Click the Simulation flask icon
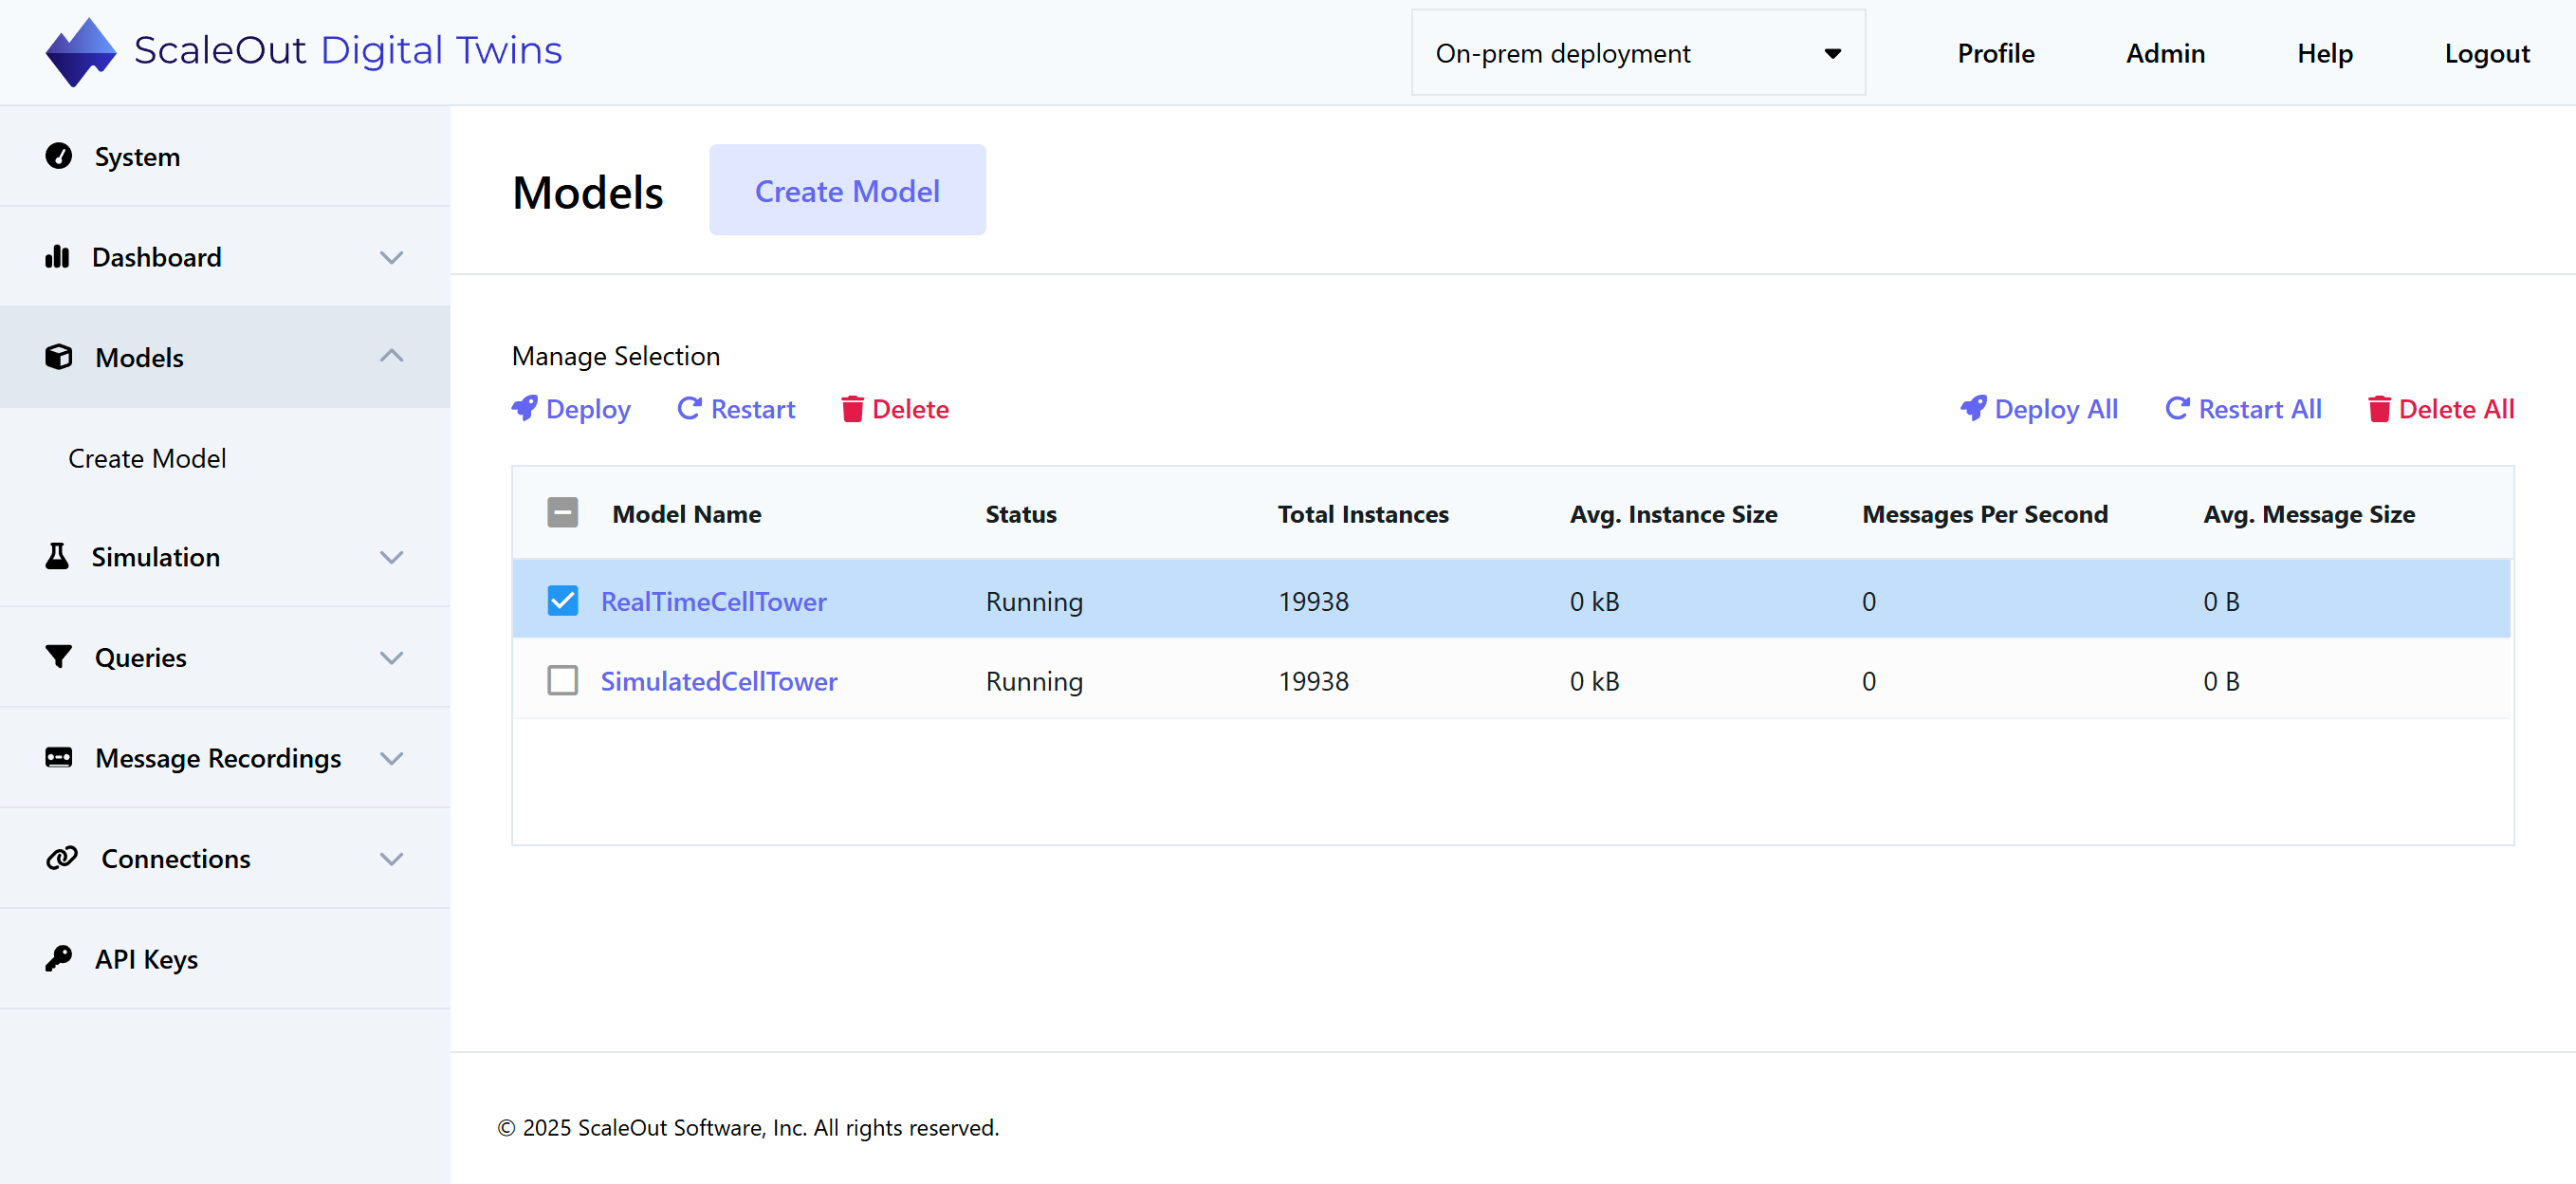2576x1184 pixels. 57,557
